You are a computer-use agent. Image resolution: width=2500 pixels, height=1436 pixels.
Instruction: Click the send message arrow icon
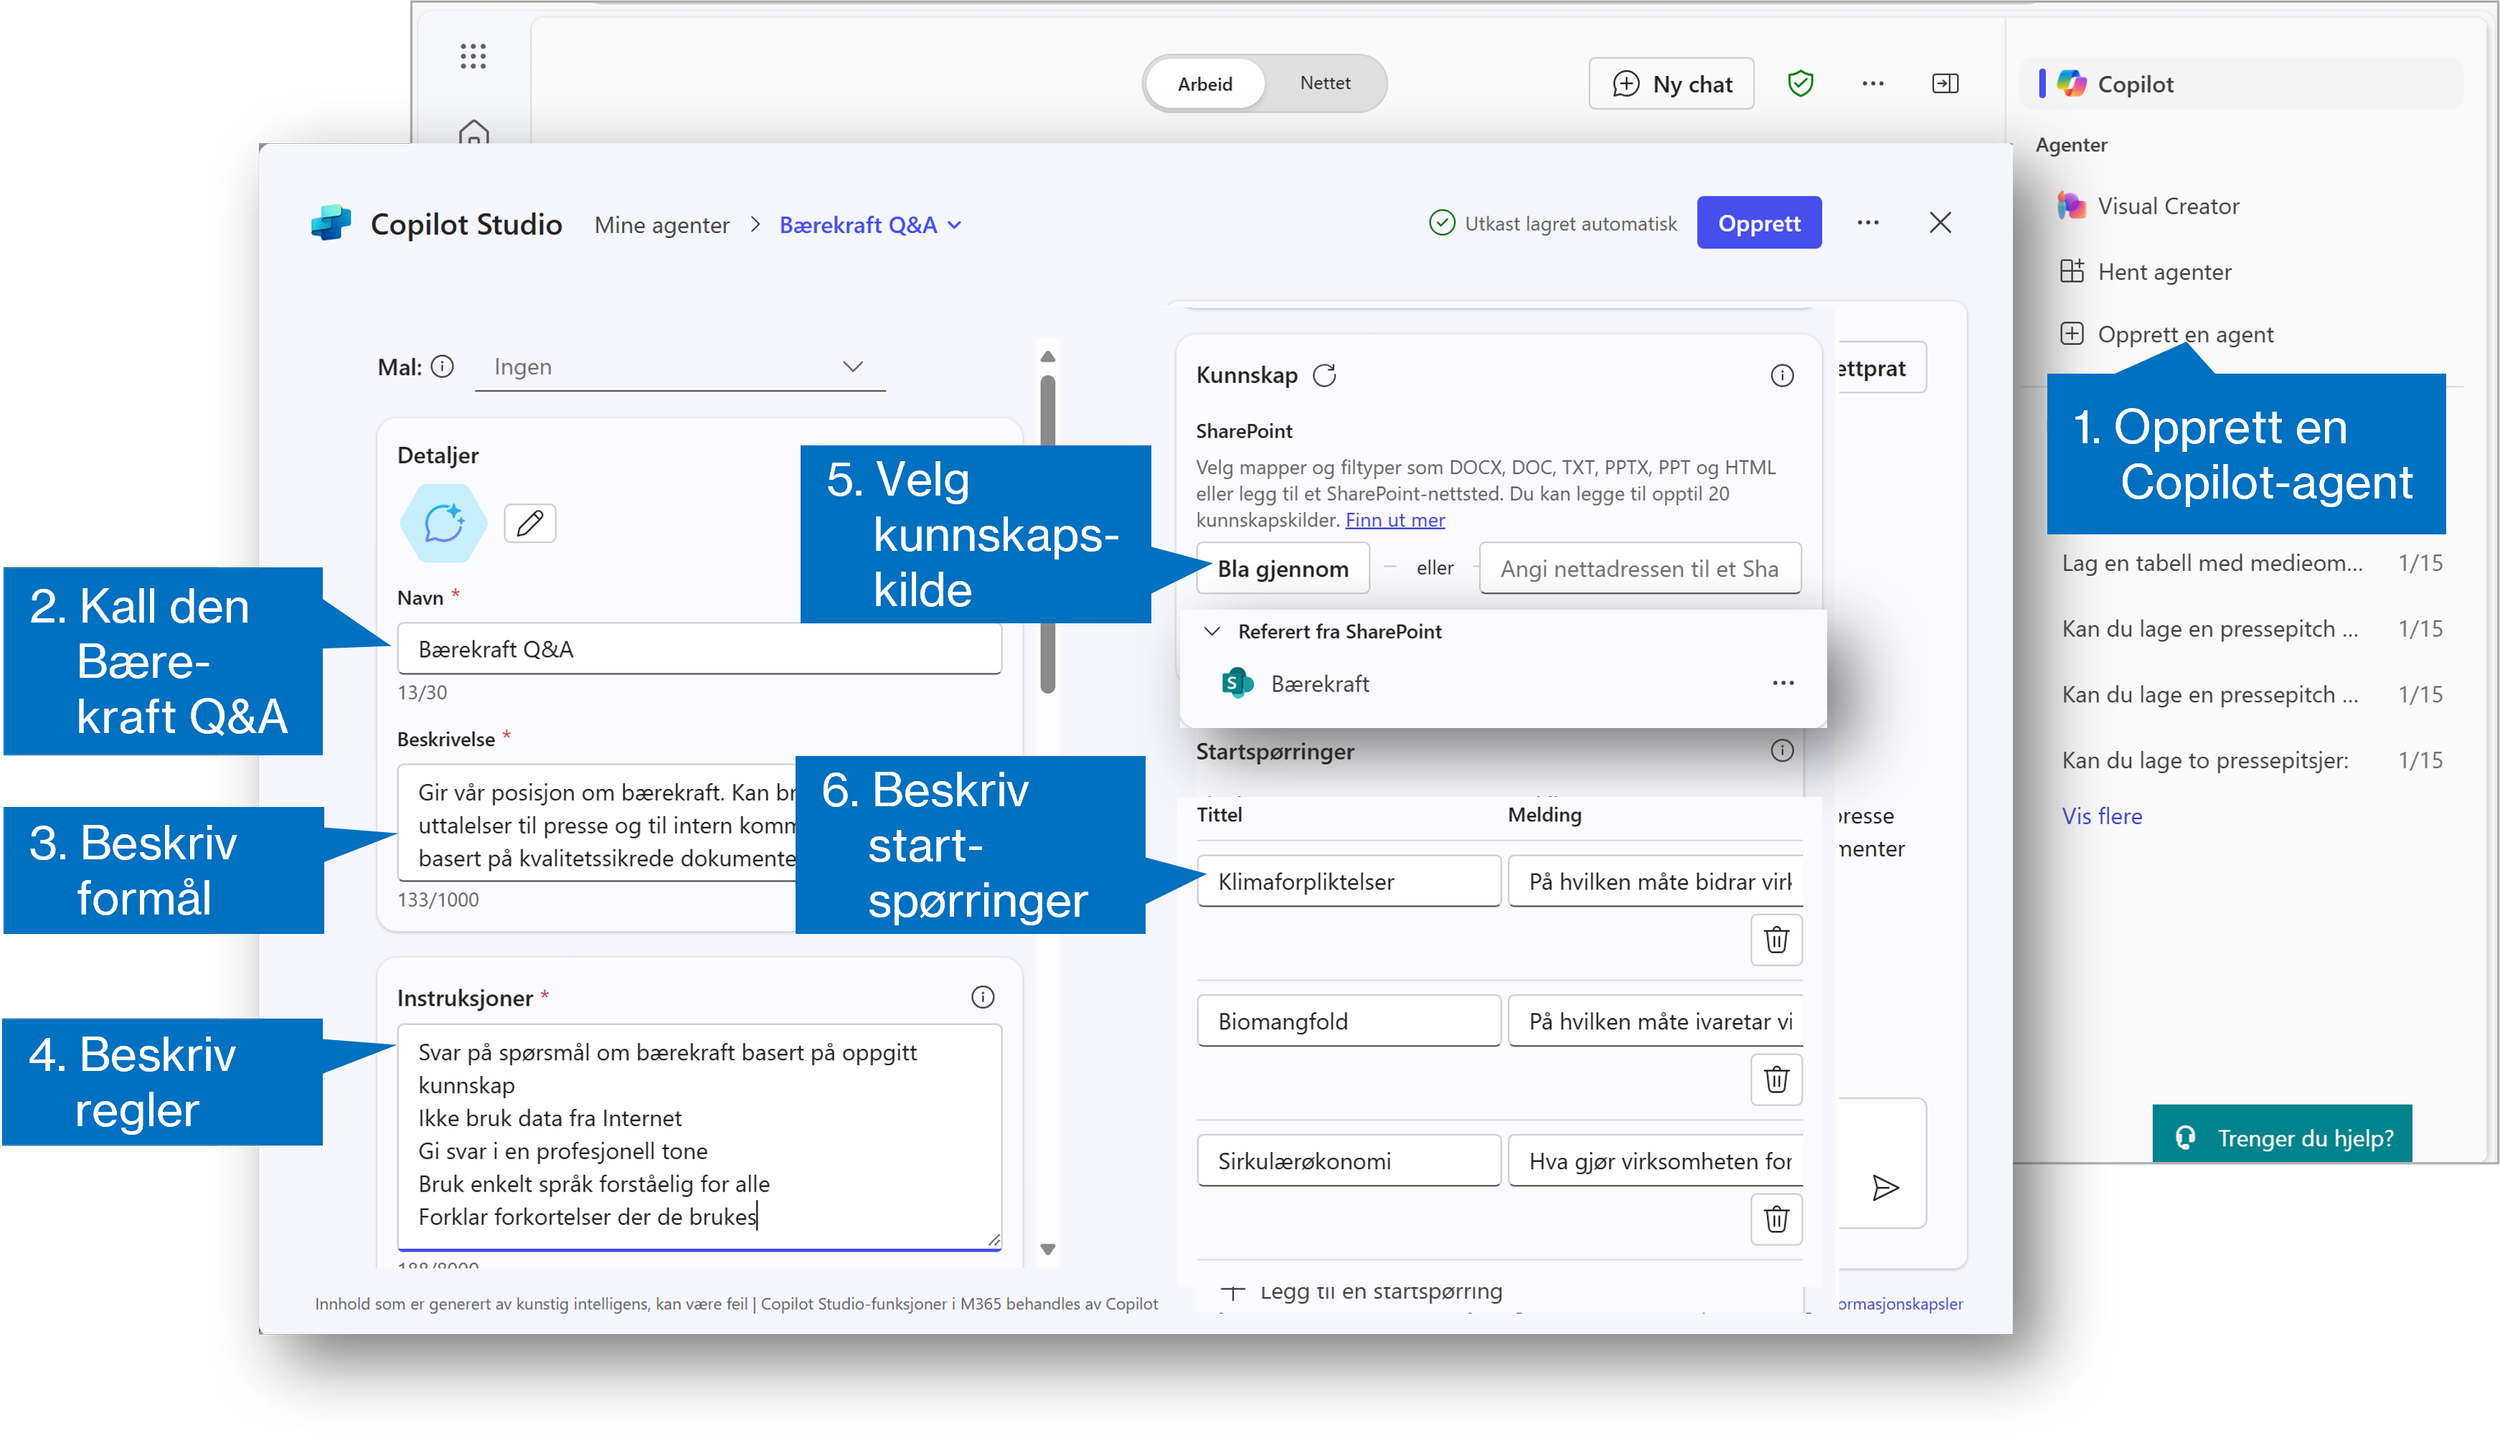[1884, 1187]
